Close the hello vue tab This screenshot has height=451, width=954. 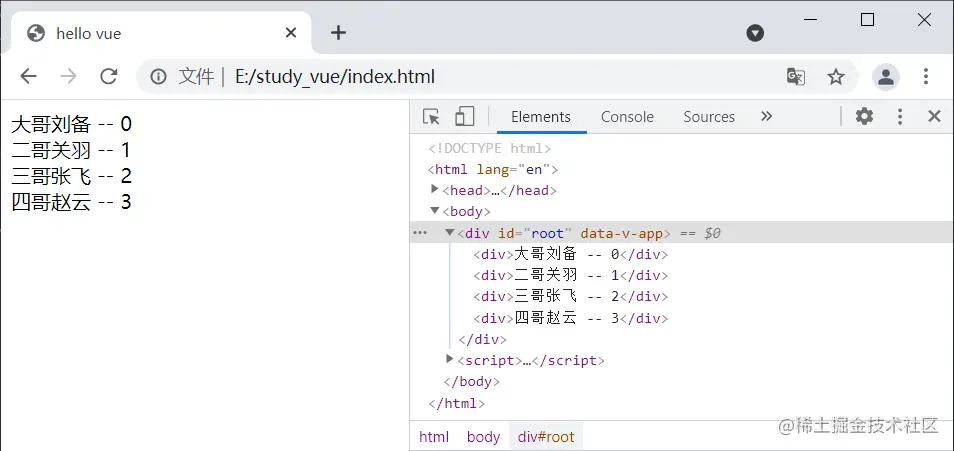point(291,33)
